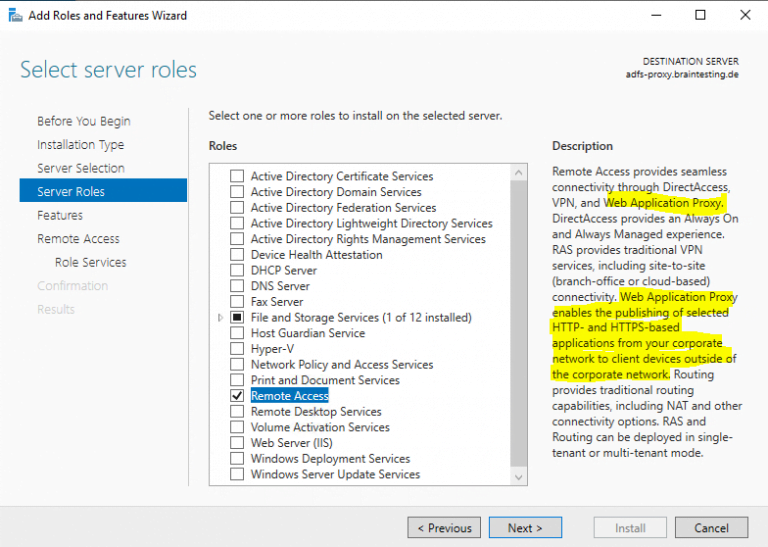Minimize the wizard window

tap(656, 15)
